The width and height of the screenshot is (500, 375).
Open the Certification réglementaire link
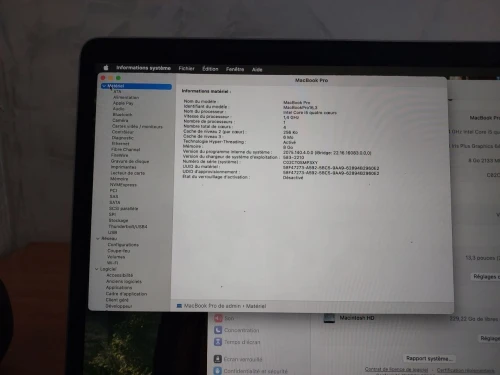(x=466, y=370)
